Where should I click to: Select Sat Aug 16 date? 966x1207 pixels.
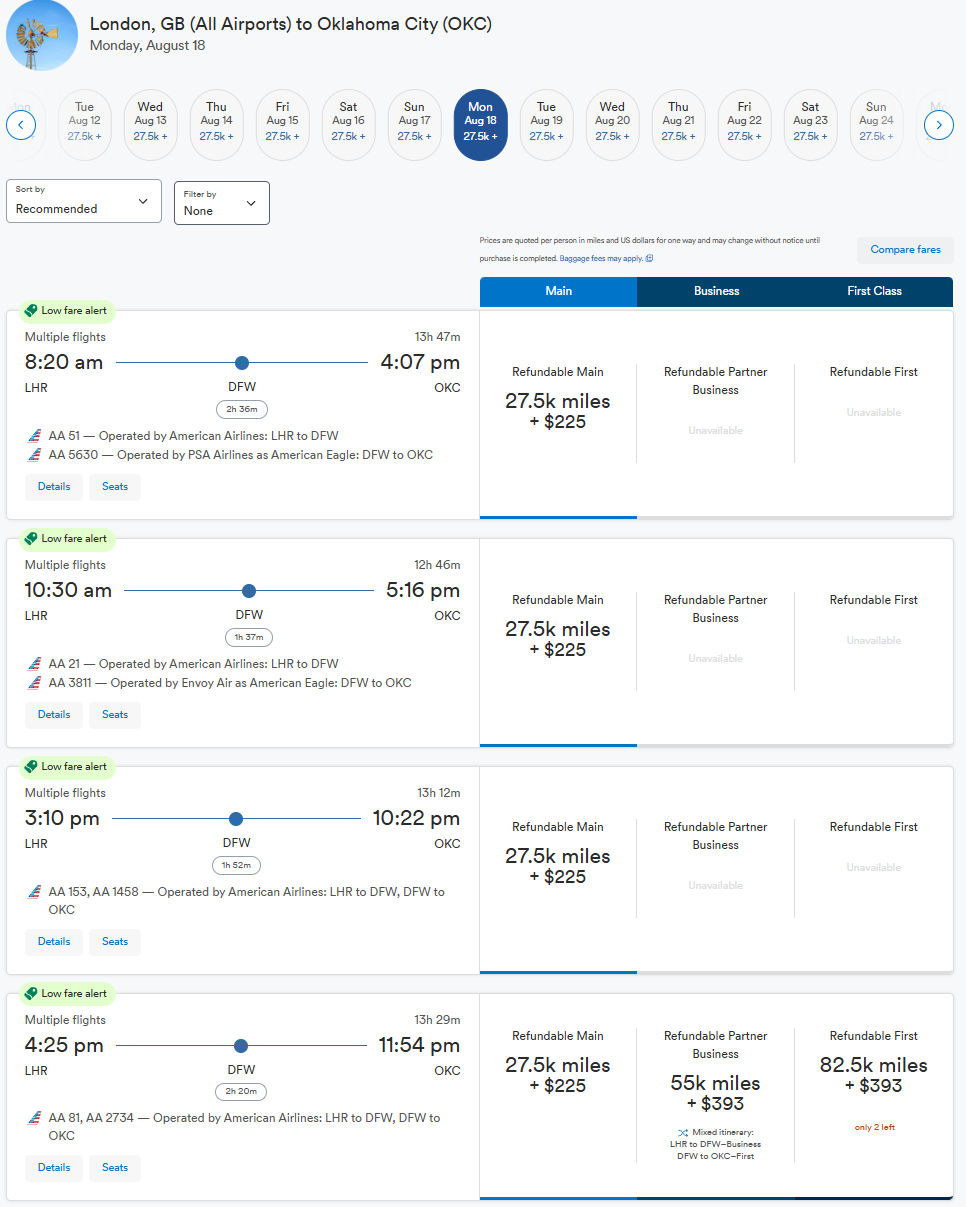click(348, 125)
